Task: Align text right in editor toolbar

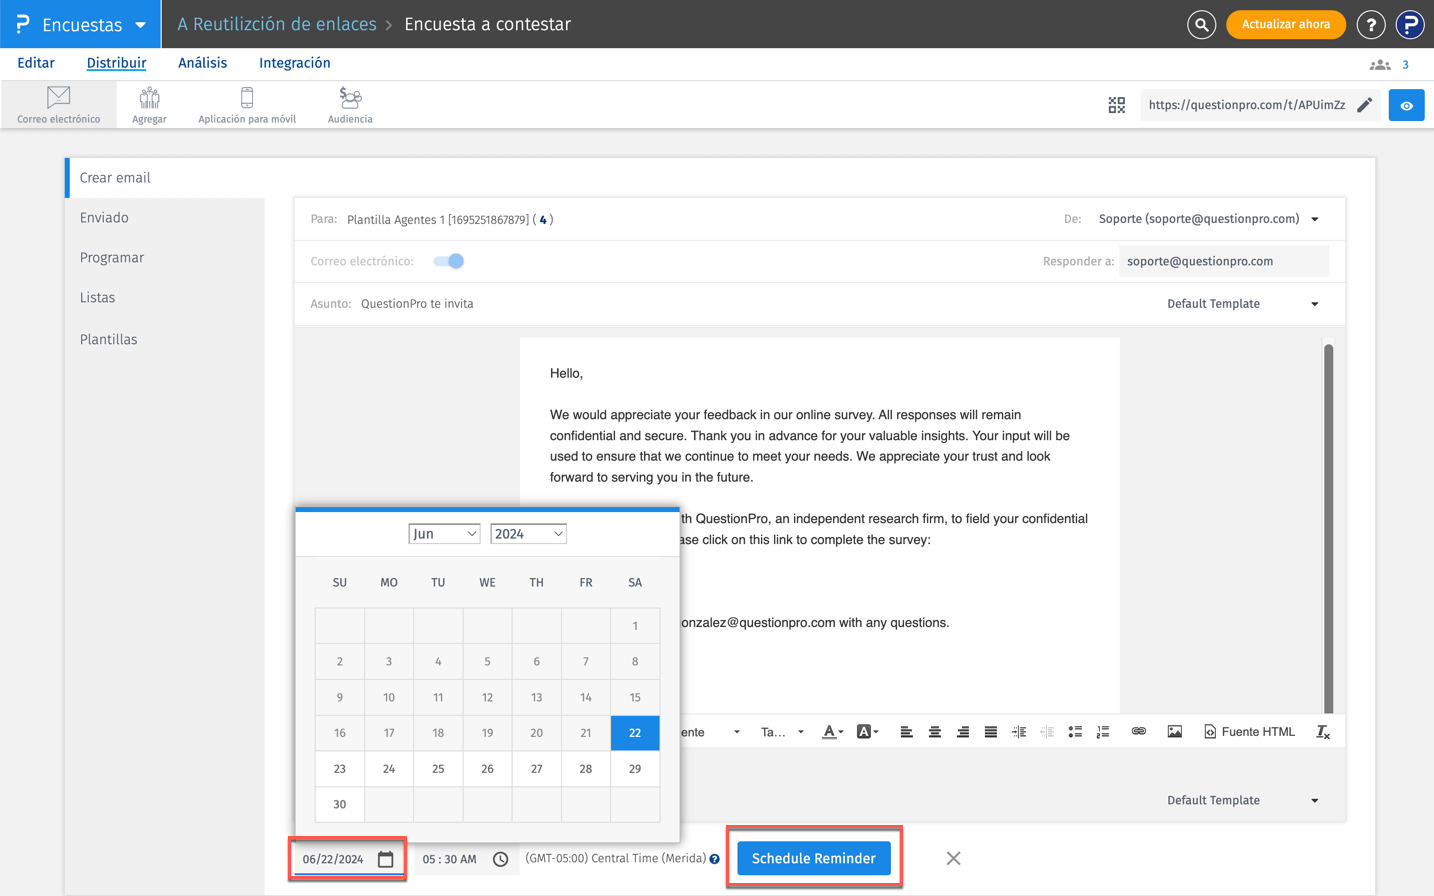Action: pos(962,732)
